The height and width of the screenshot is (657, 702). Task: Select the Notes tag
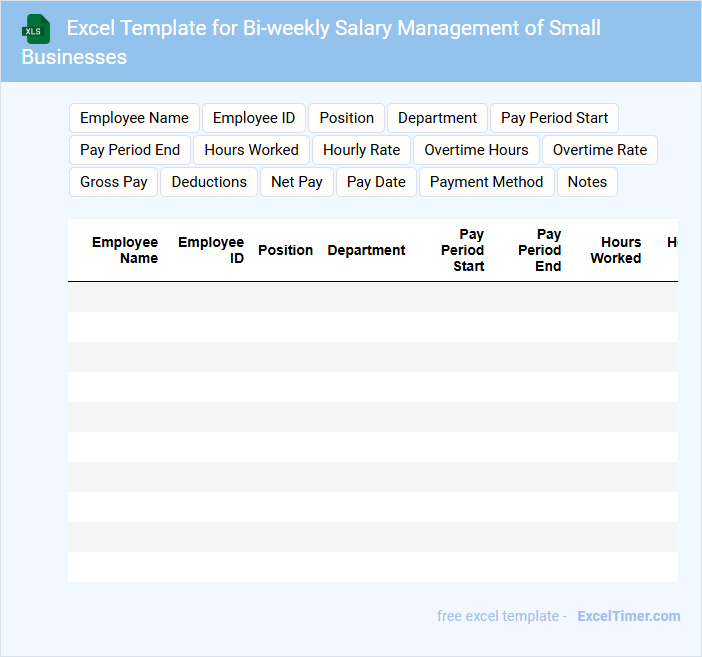click(x=587, y=182)
